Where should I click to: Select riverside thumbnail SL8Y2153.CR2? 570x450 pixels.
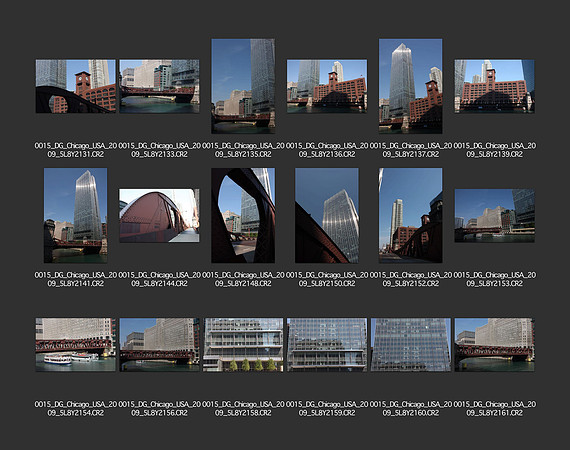494,216
